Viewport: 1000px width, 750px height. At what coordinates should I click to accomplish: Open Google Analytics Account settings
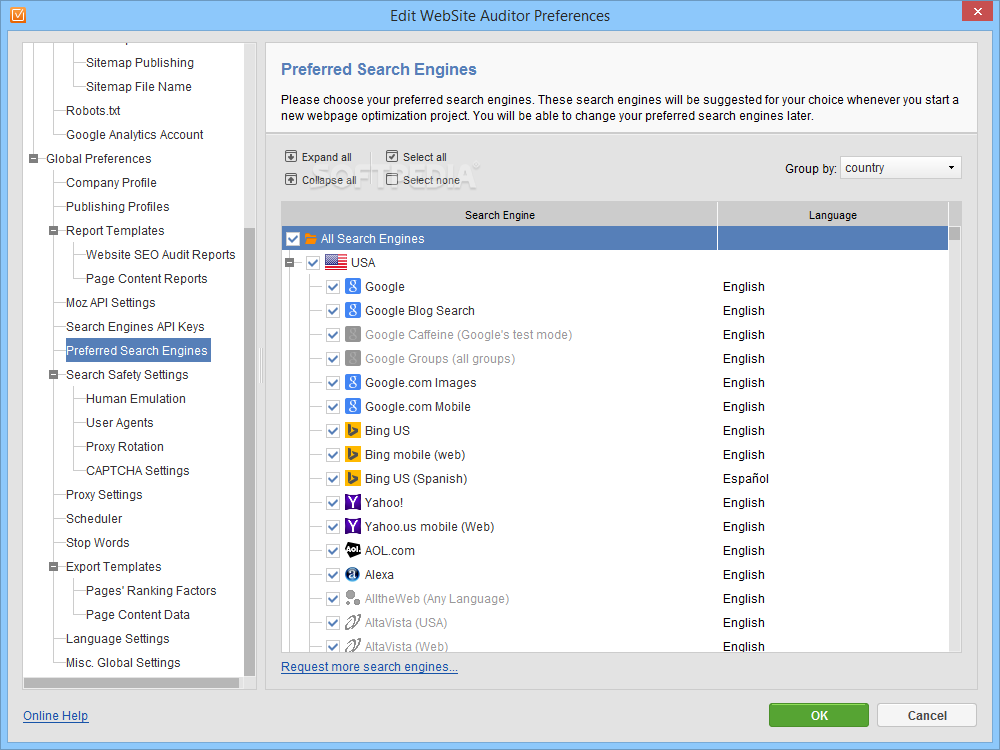click(135, 135)
